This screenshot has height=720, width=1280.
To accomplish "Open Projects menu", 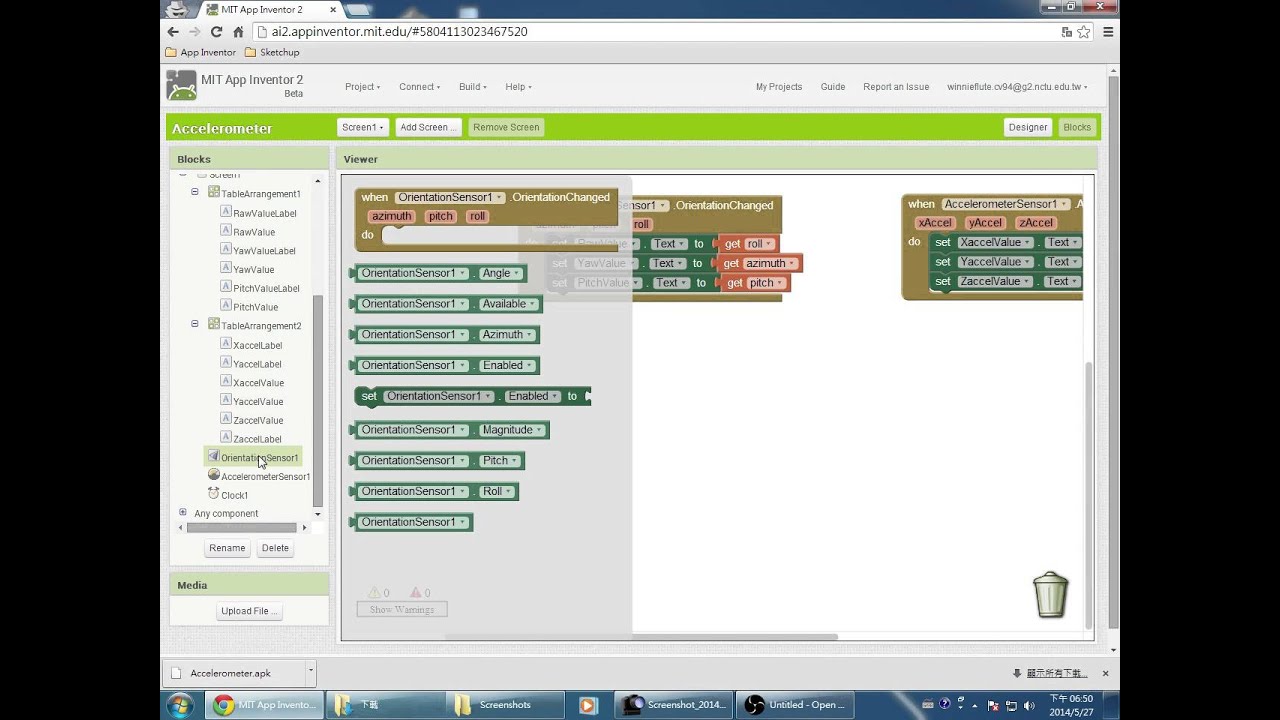I will 363,87.
